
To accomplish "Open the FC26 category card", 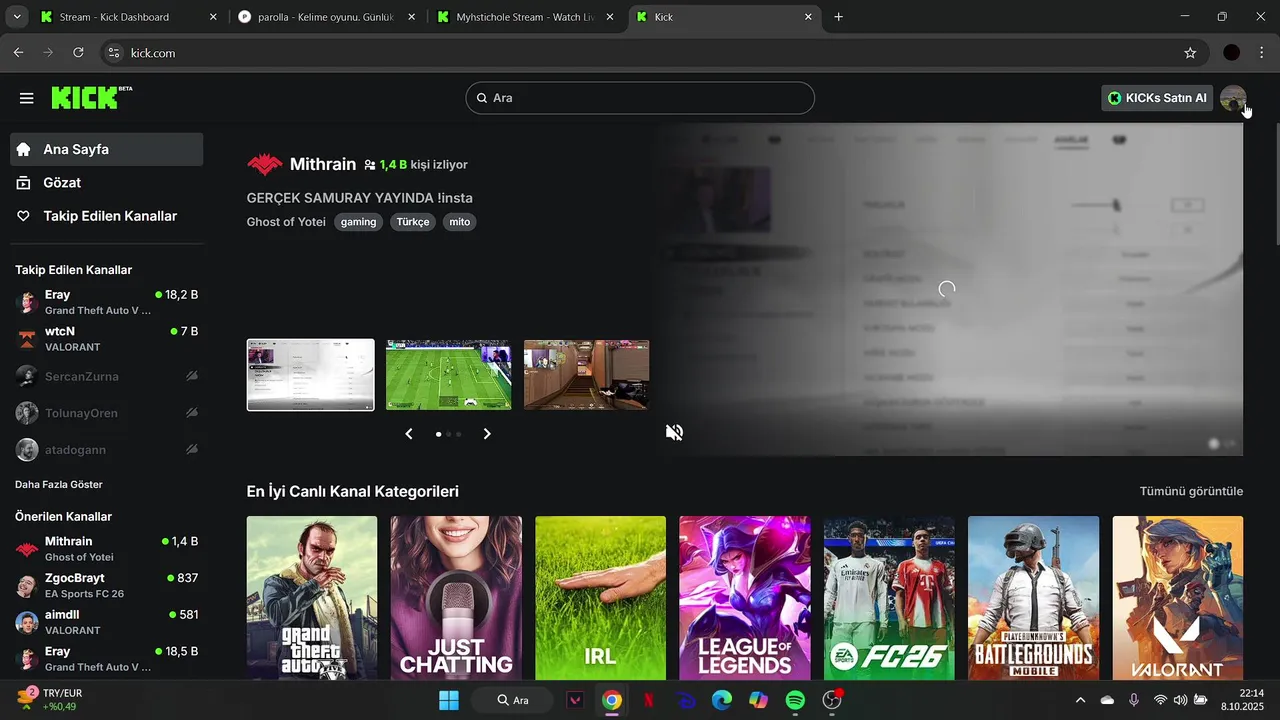I will pos(889,598).
